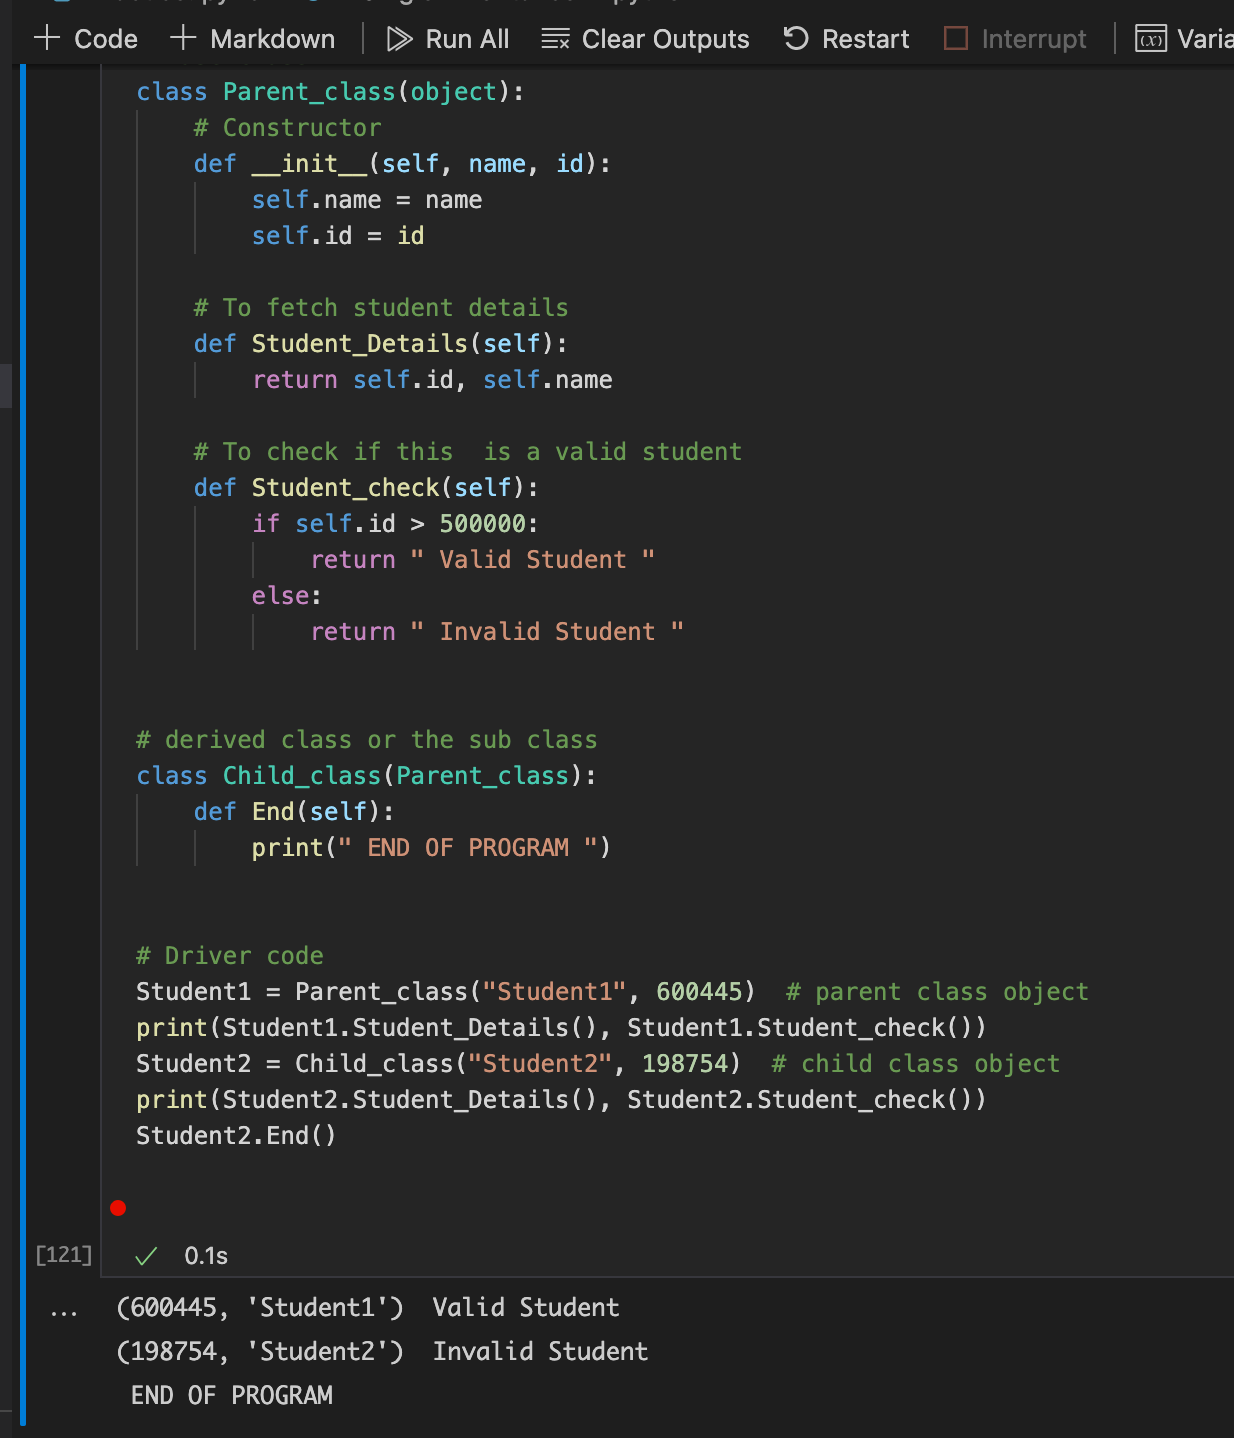This screenshot has width=1234, height=1438.
Task: Click the Code button to insert a cell
Action: click(x=84, y=38)
